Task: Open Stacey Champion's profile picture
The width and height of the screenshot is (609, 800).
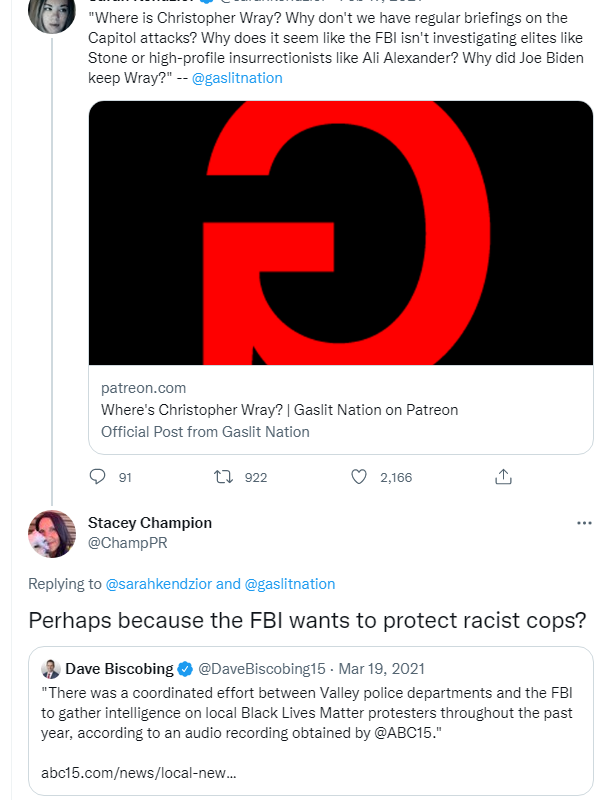Action: (x=52, y=534)
